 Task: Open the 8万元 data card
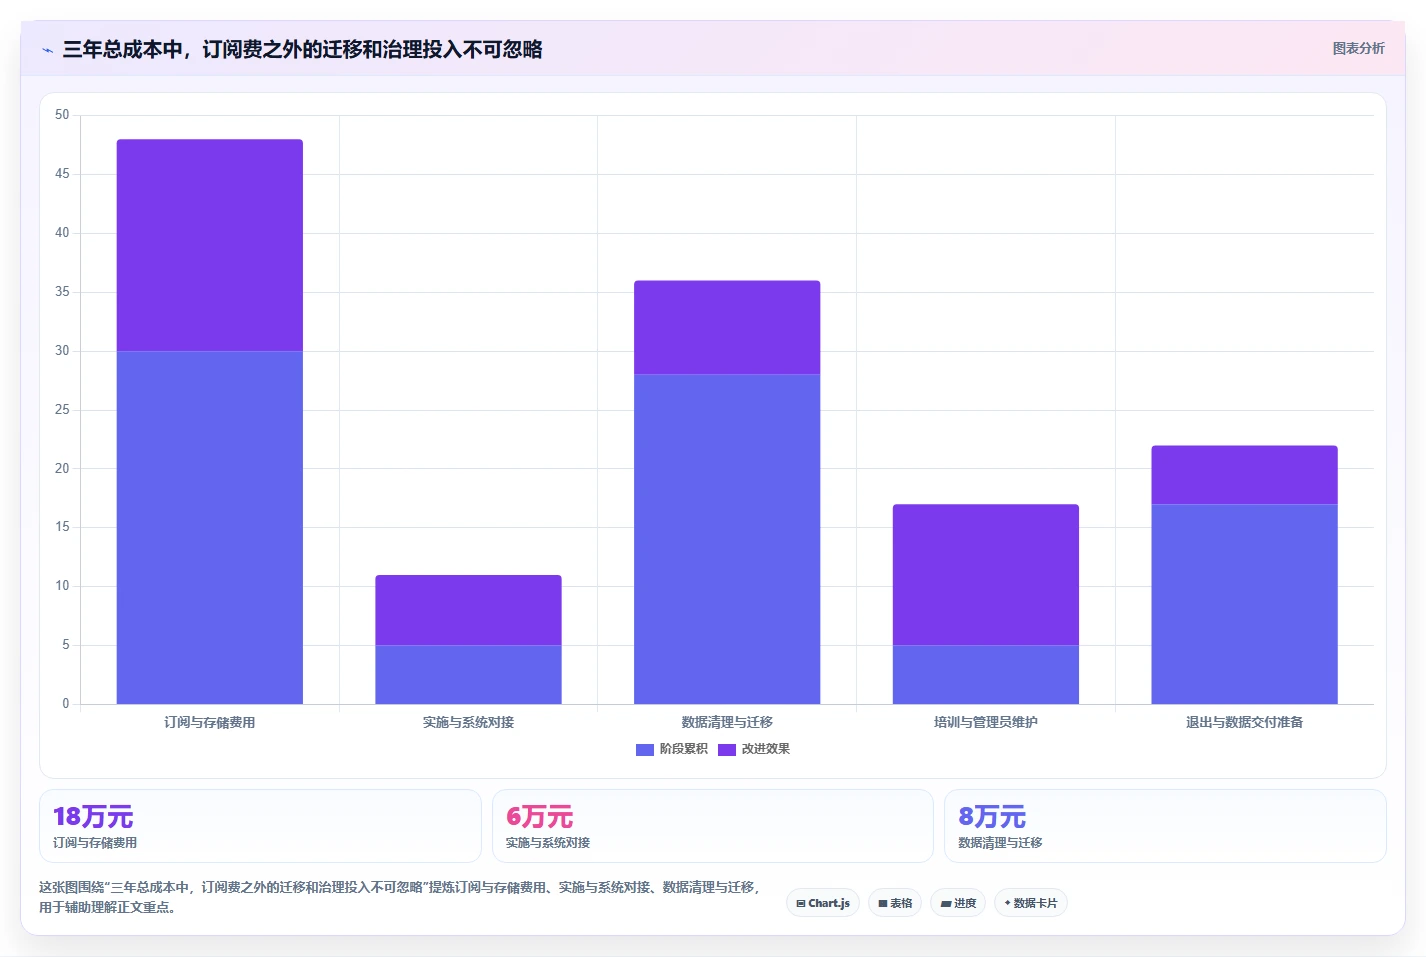click(1165, 826)
